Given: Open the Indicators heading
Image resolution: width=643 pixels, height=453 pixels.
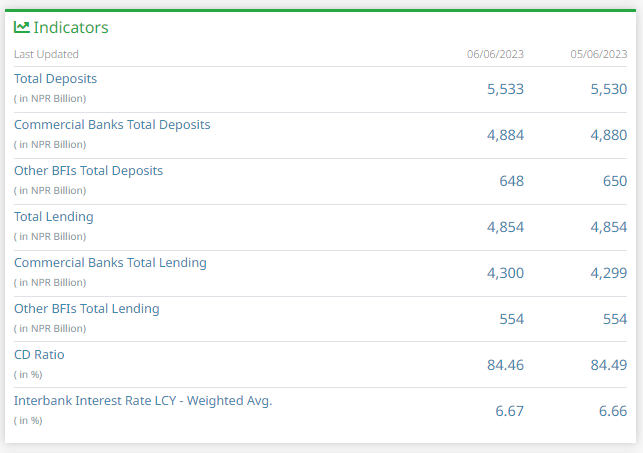Looking at the screenshot, I should (71, 28).
